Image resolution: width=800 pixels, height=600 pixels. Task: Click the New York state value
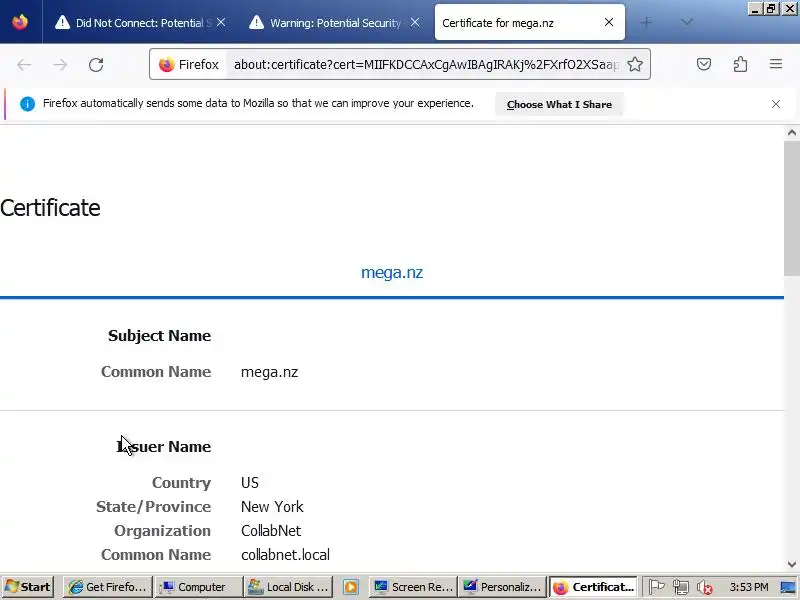[272, 507]
